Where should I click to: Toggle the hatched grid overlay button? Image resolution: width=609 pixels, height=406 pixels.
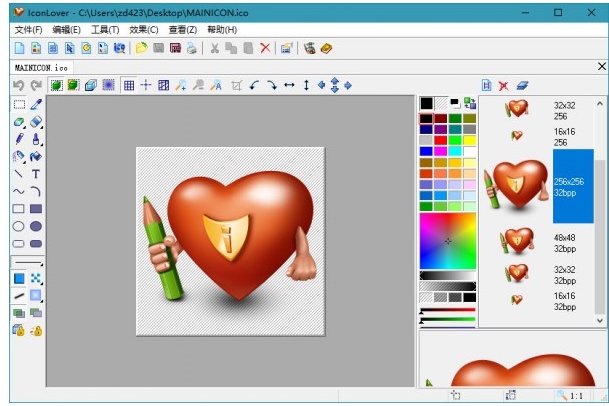point(164,85)
